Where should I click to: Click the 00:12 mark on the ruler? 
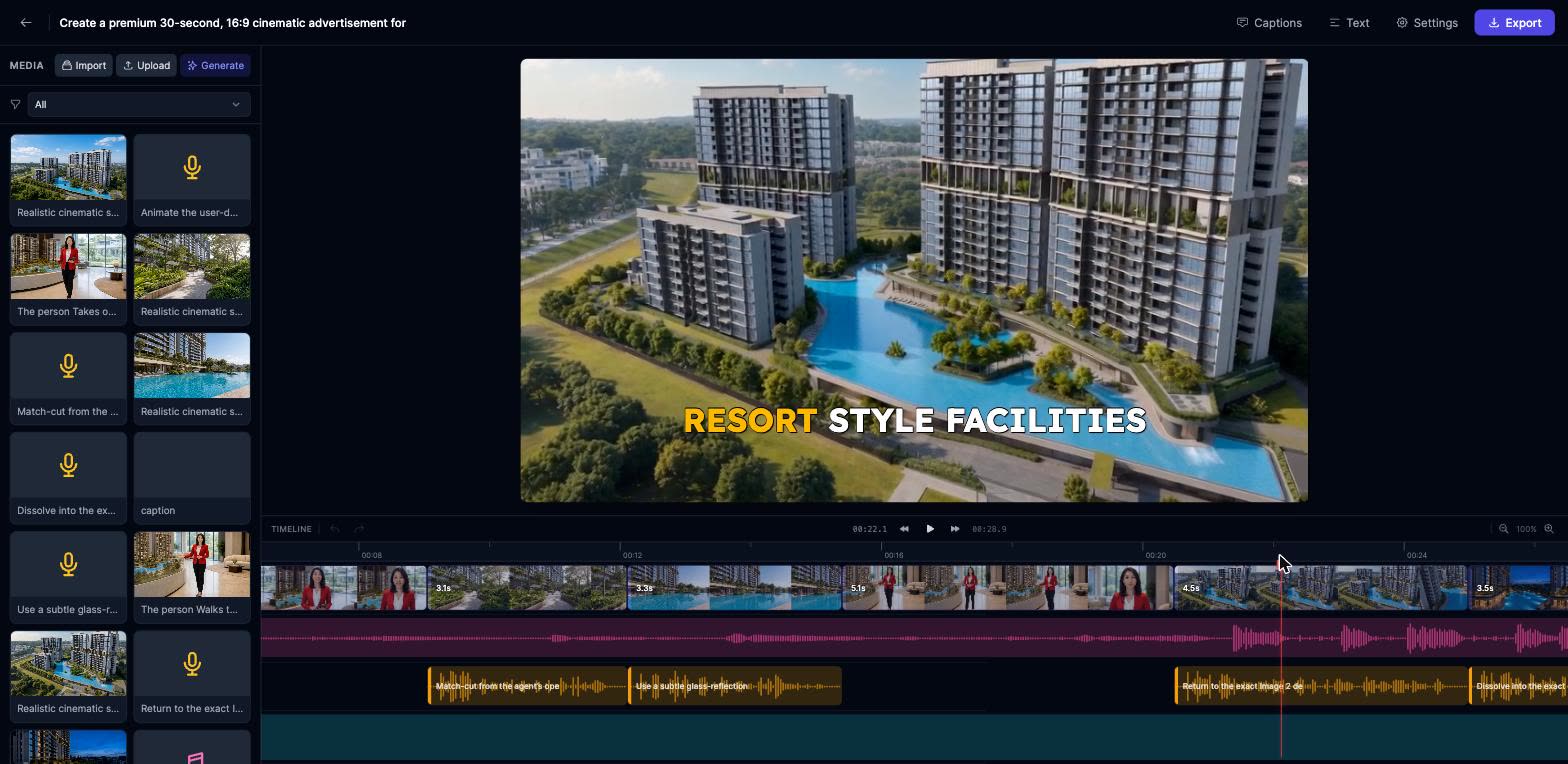(632, 555)
